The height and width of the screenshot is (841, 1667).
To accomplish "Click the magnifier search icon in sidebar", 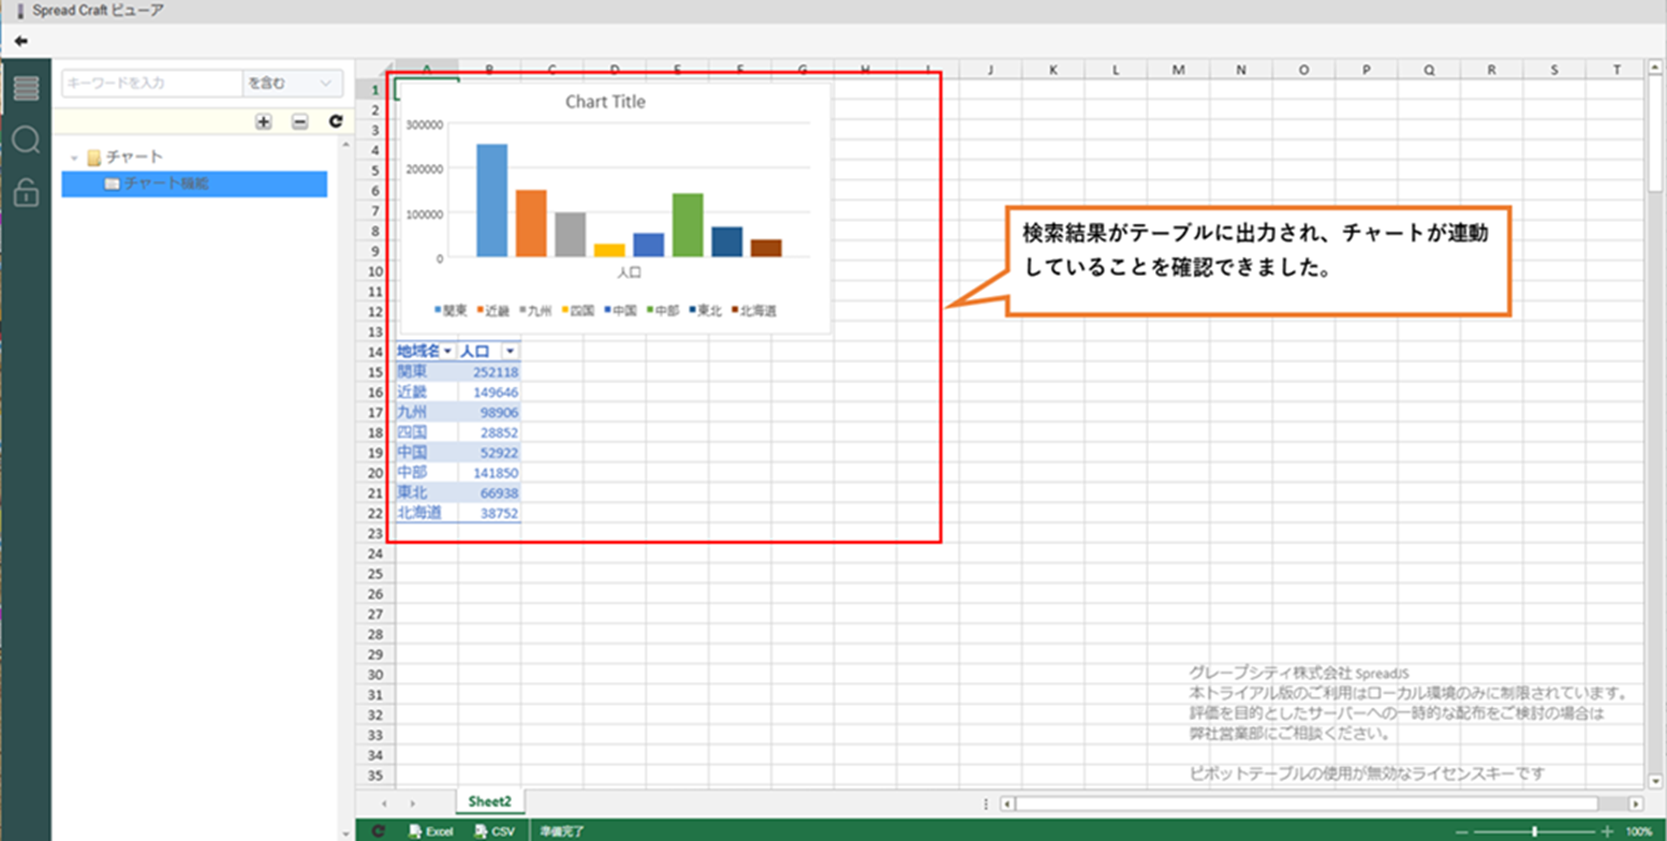I will point(26,140).
